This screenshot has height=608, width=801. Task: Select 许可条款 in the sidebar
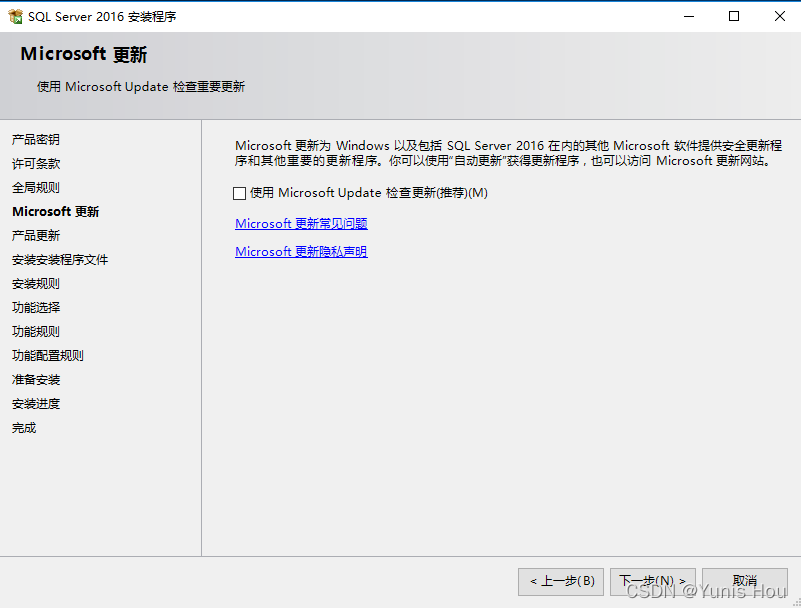[35, 163]
